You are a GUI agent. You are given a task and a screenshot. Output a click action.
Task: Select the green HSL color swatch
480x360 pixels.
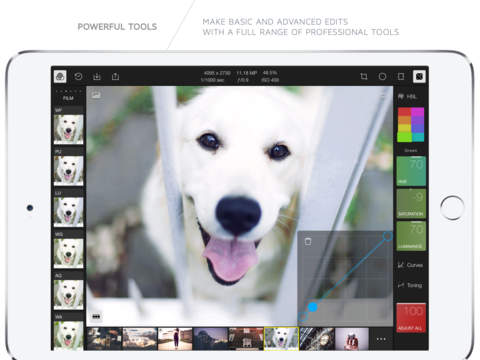(x=404, y=137)
